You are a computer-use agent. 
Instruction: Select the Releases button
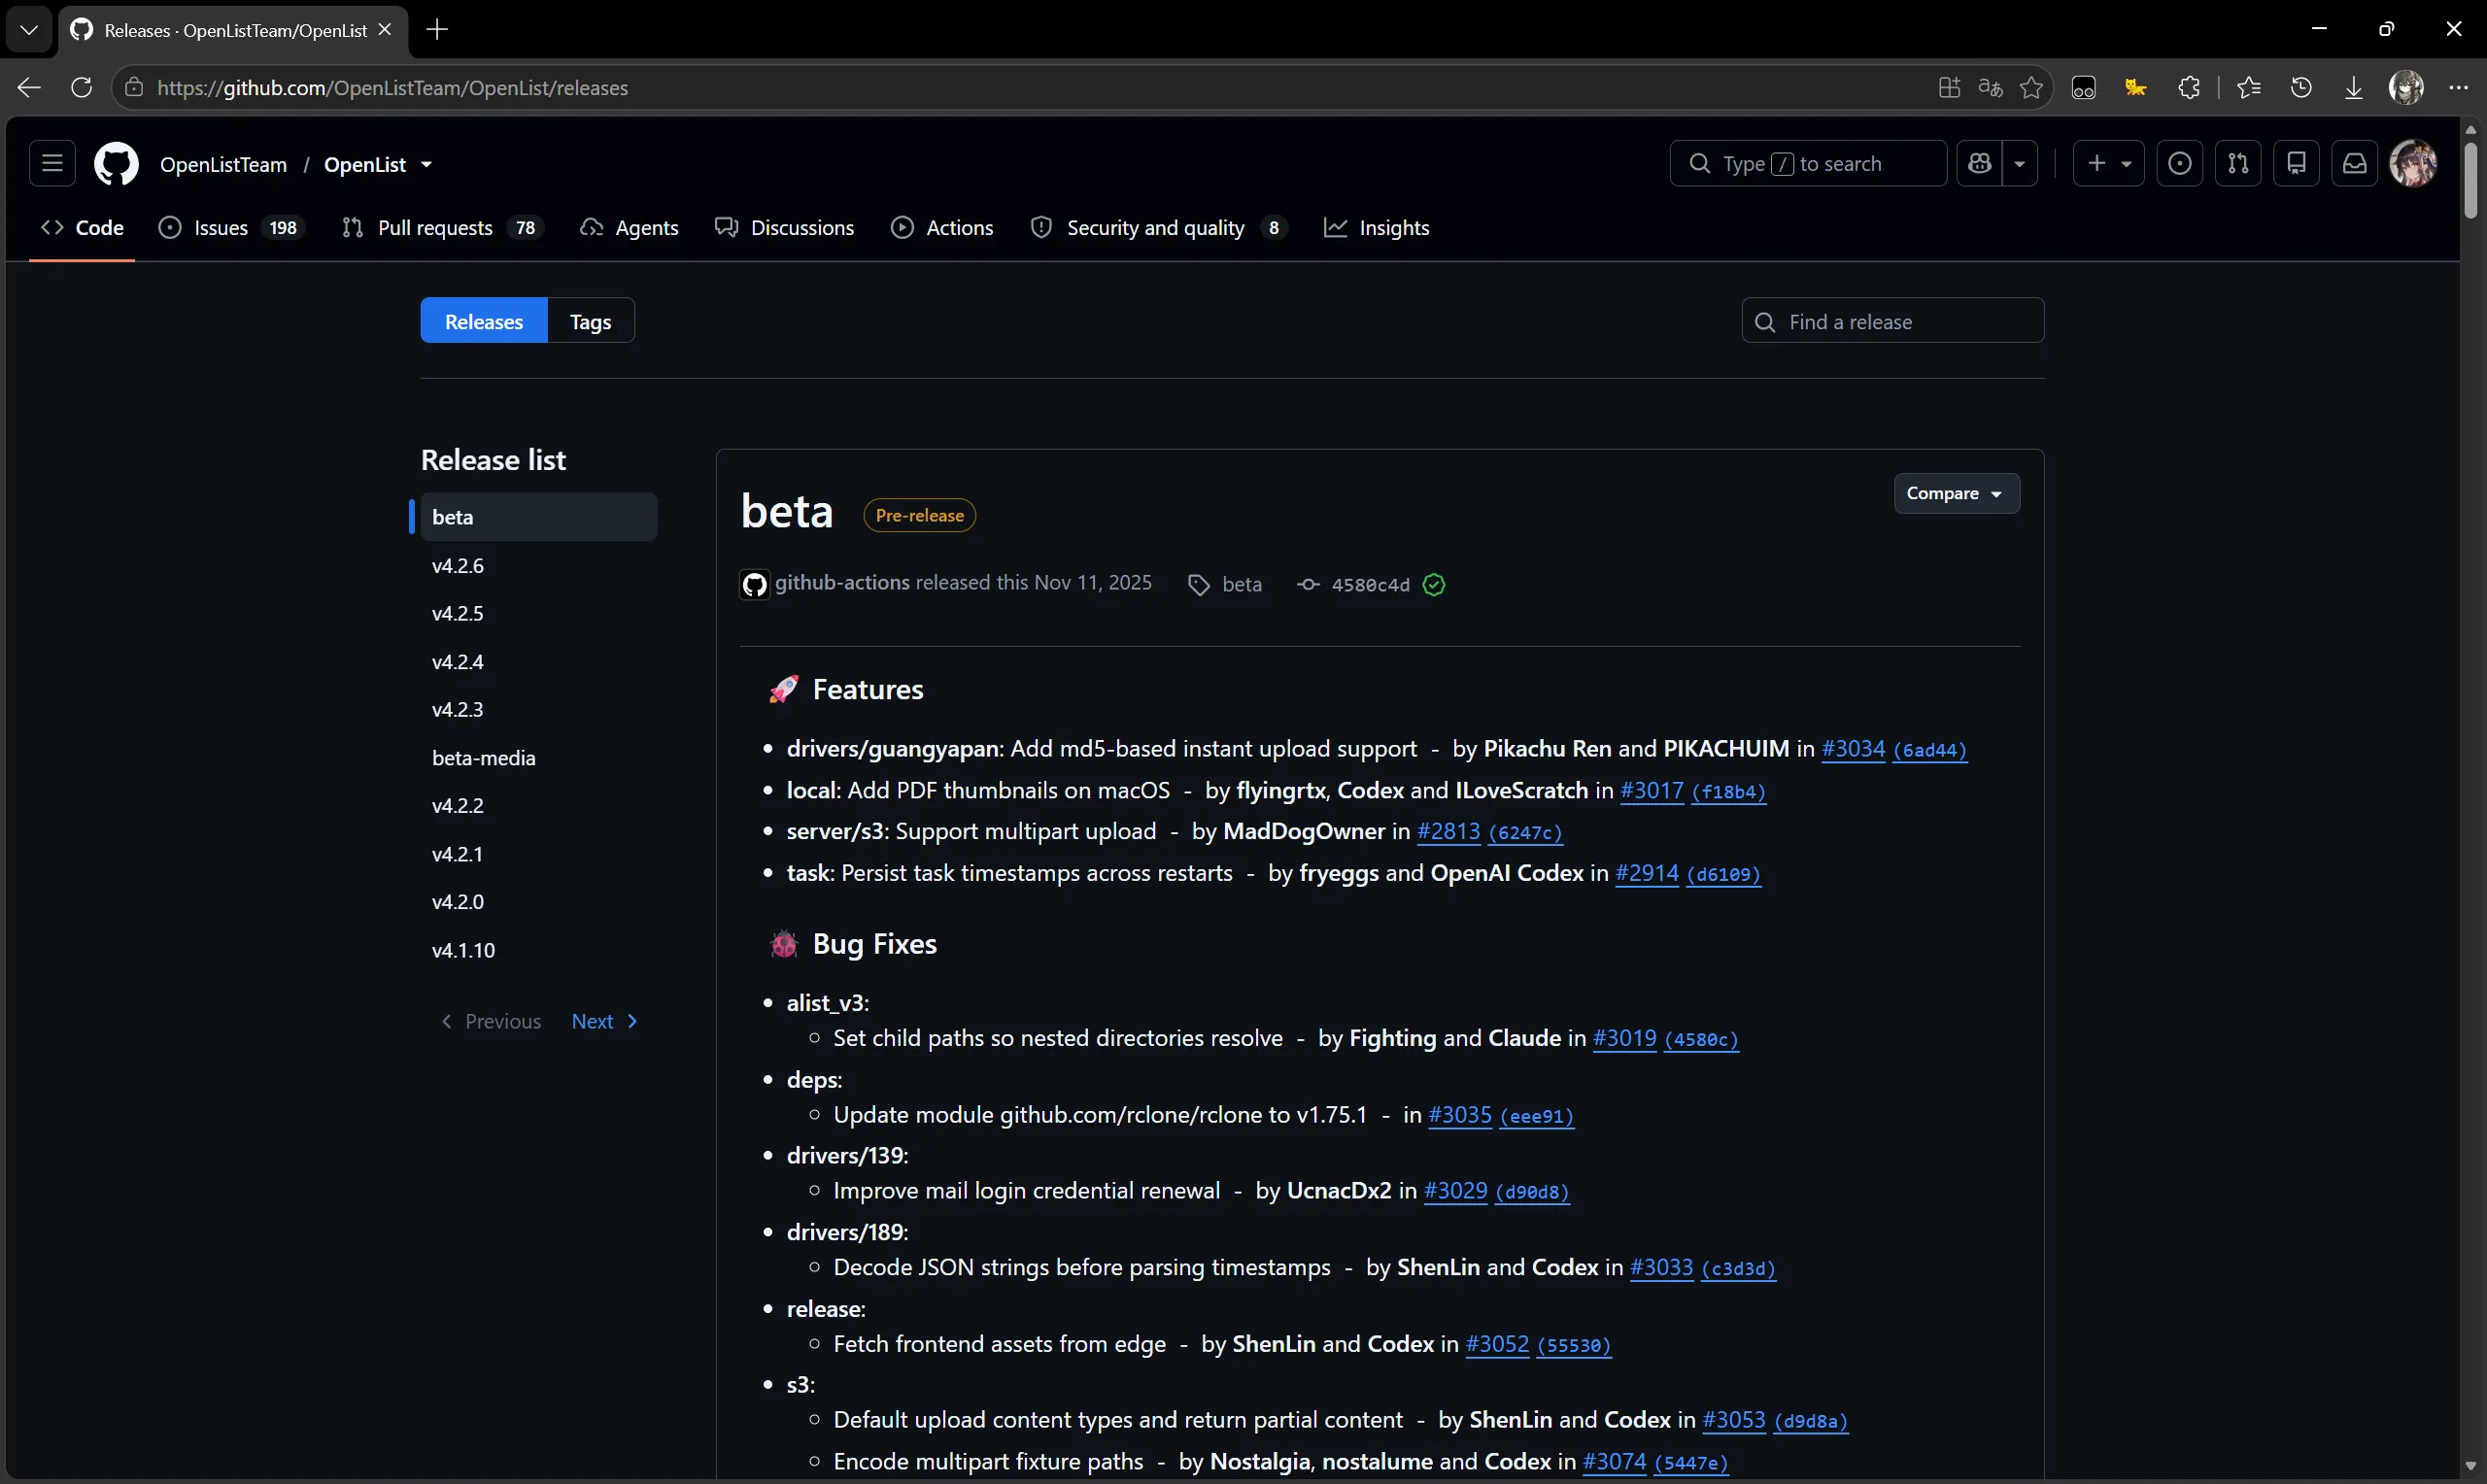click(484, 321)
